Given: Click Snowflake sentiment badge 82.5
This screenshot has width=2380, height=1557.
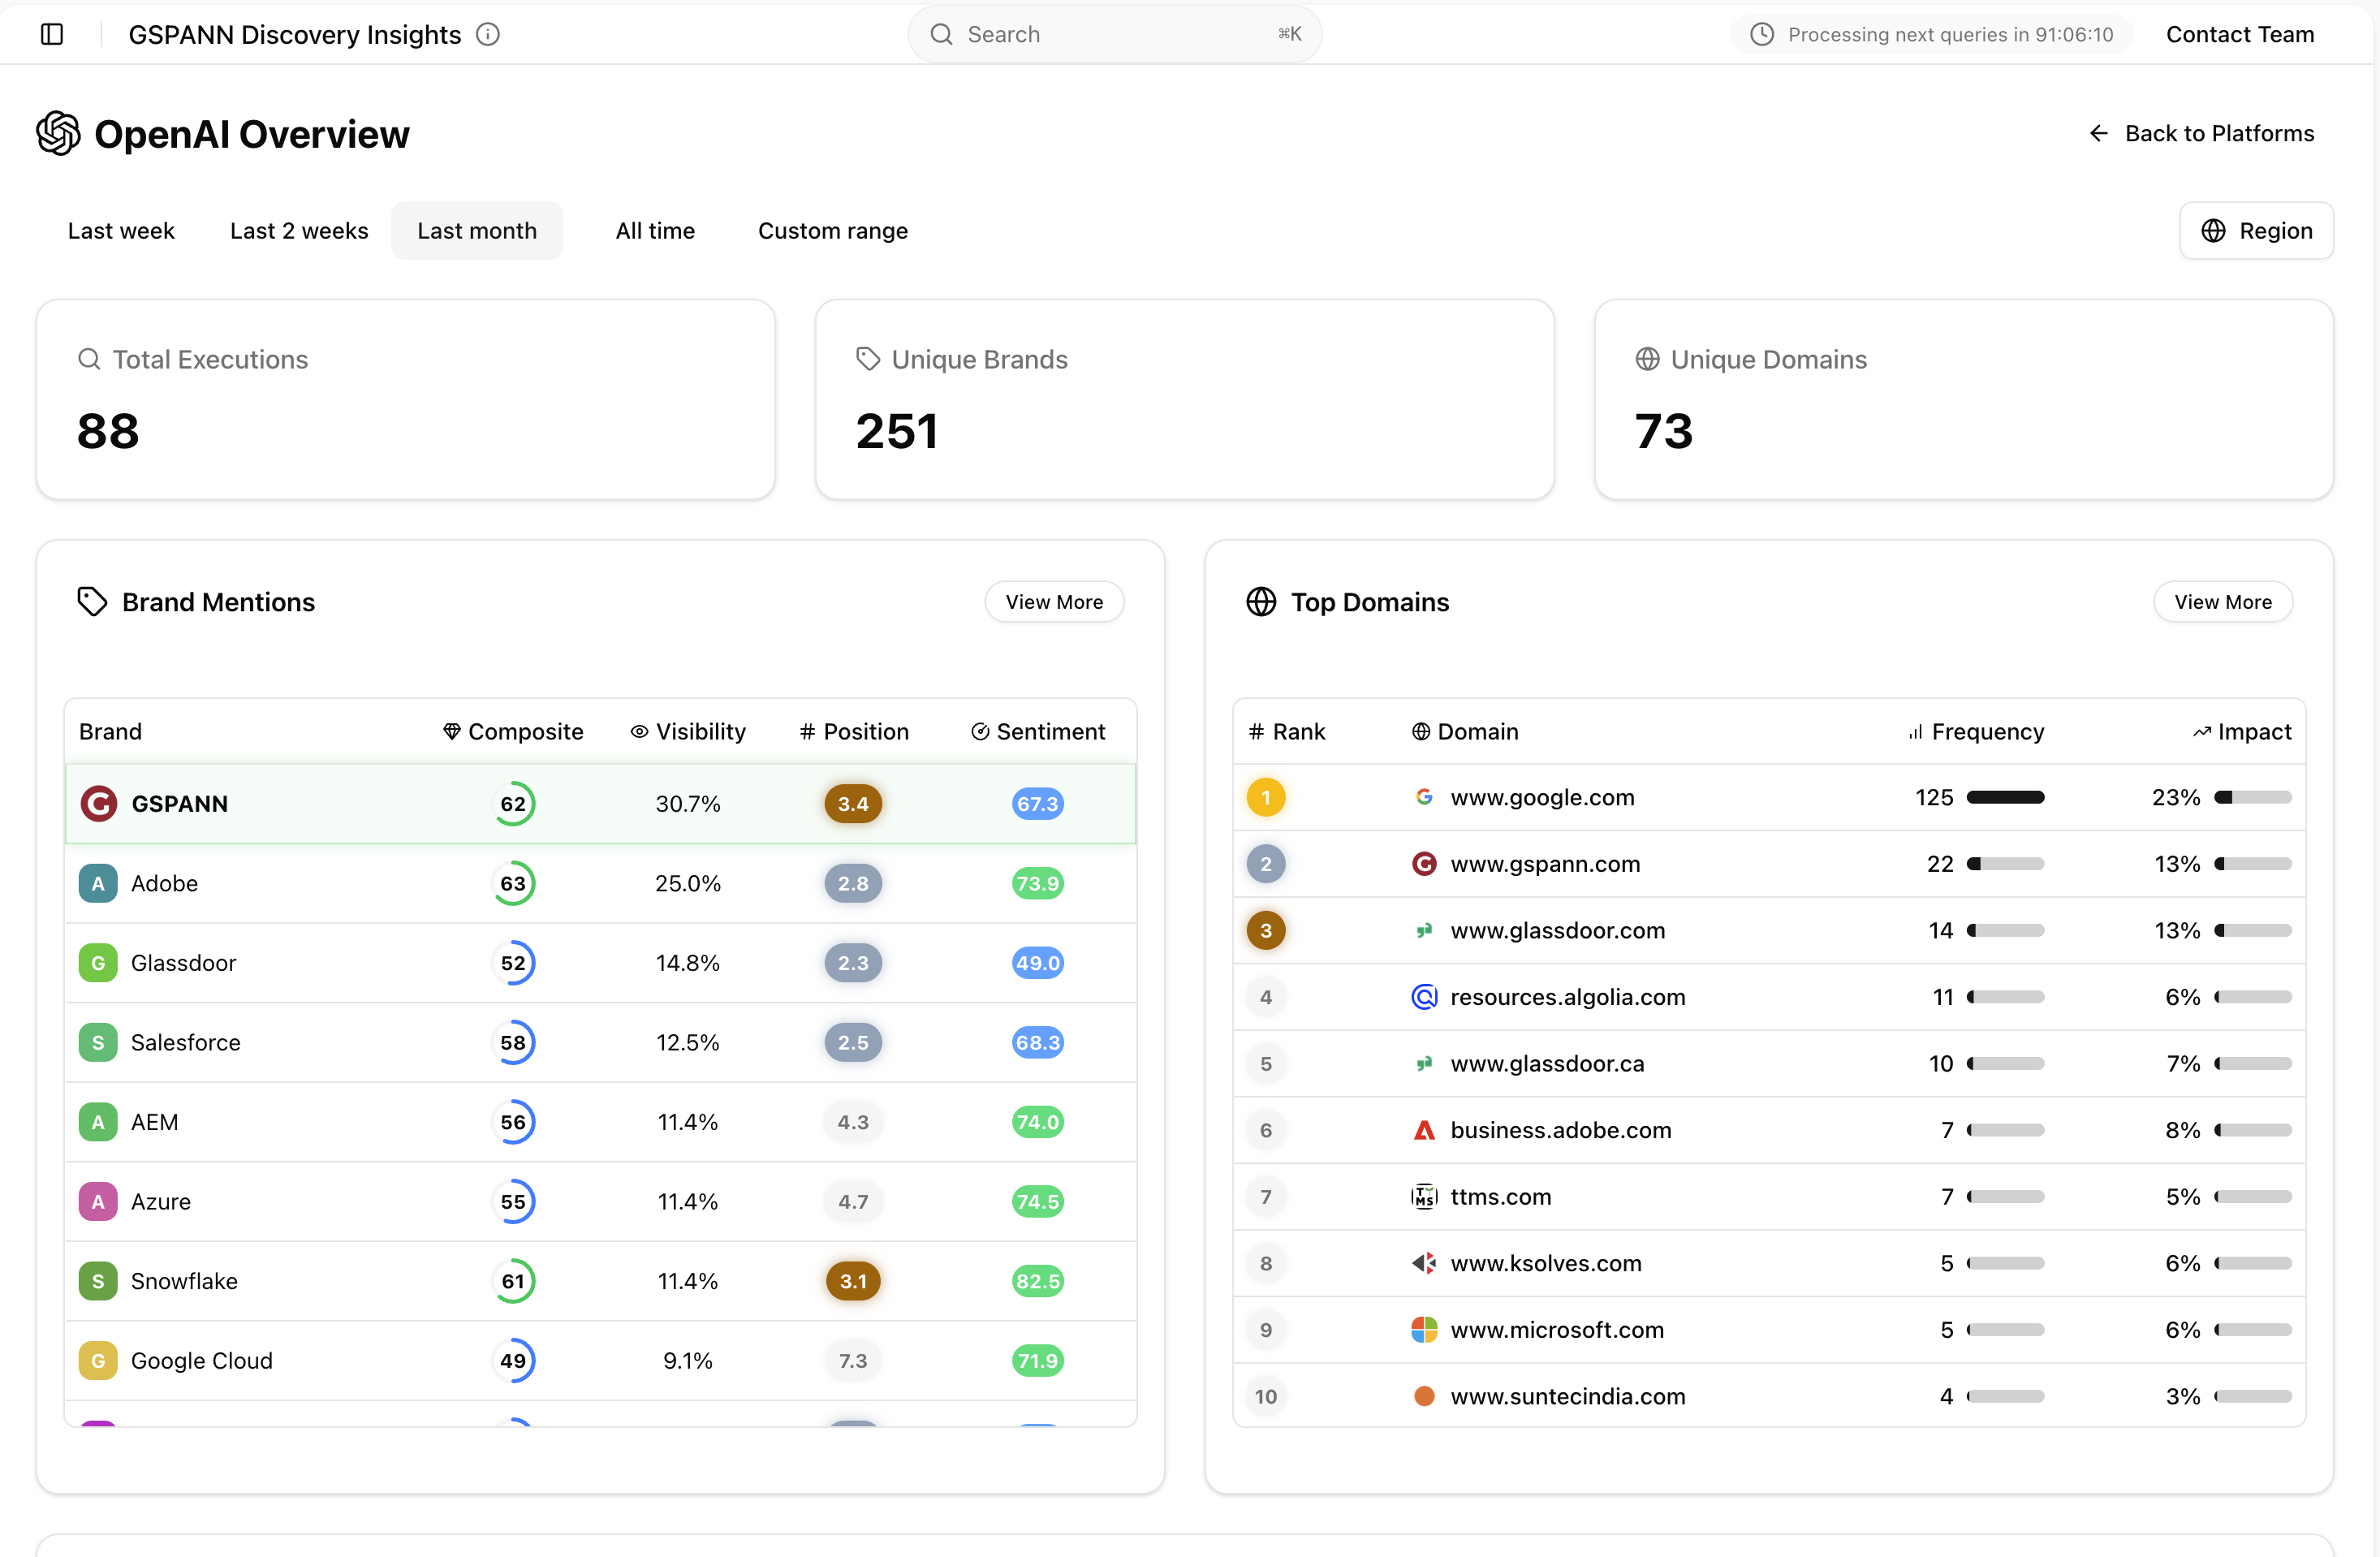Looking at the screenshot, I should click(1038, 1281).
